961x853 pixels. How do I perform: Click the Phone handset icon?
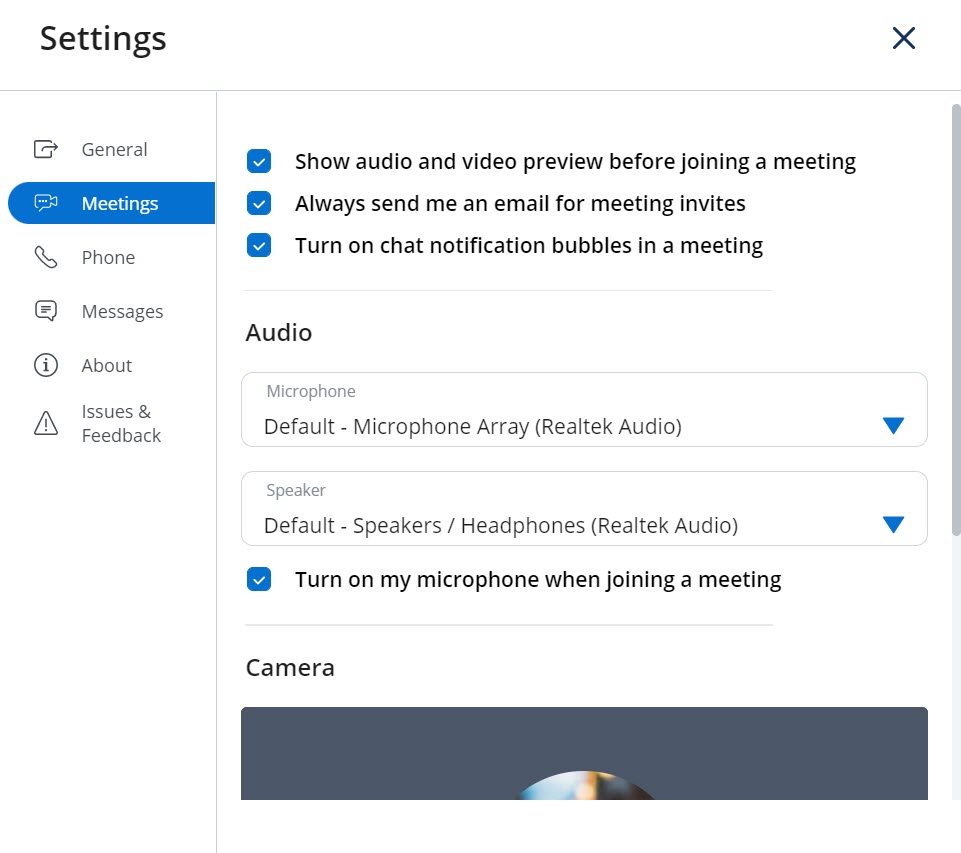pyautogui.click(x=46, y=257)
